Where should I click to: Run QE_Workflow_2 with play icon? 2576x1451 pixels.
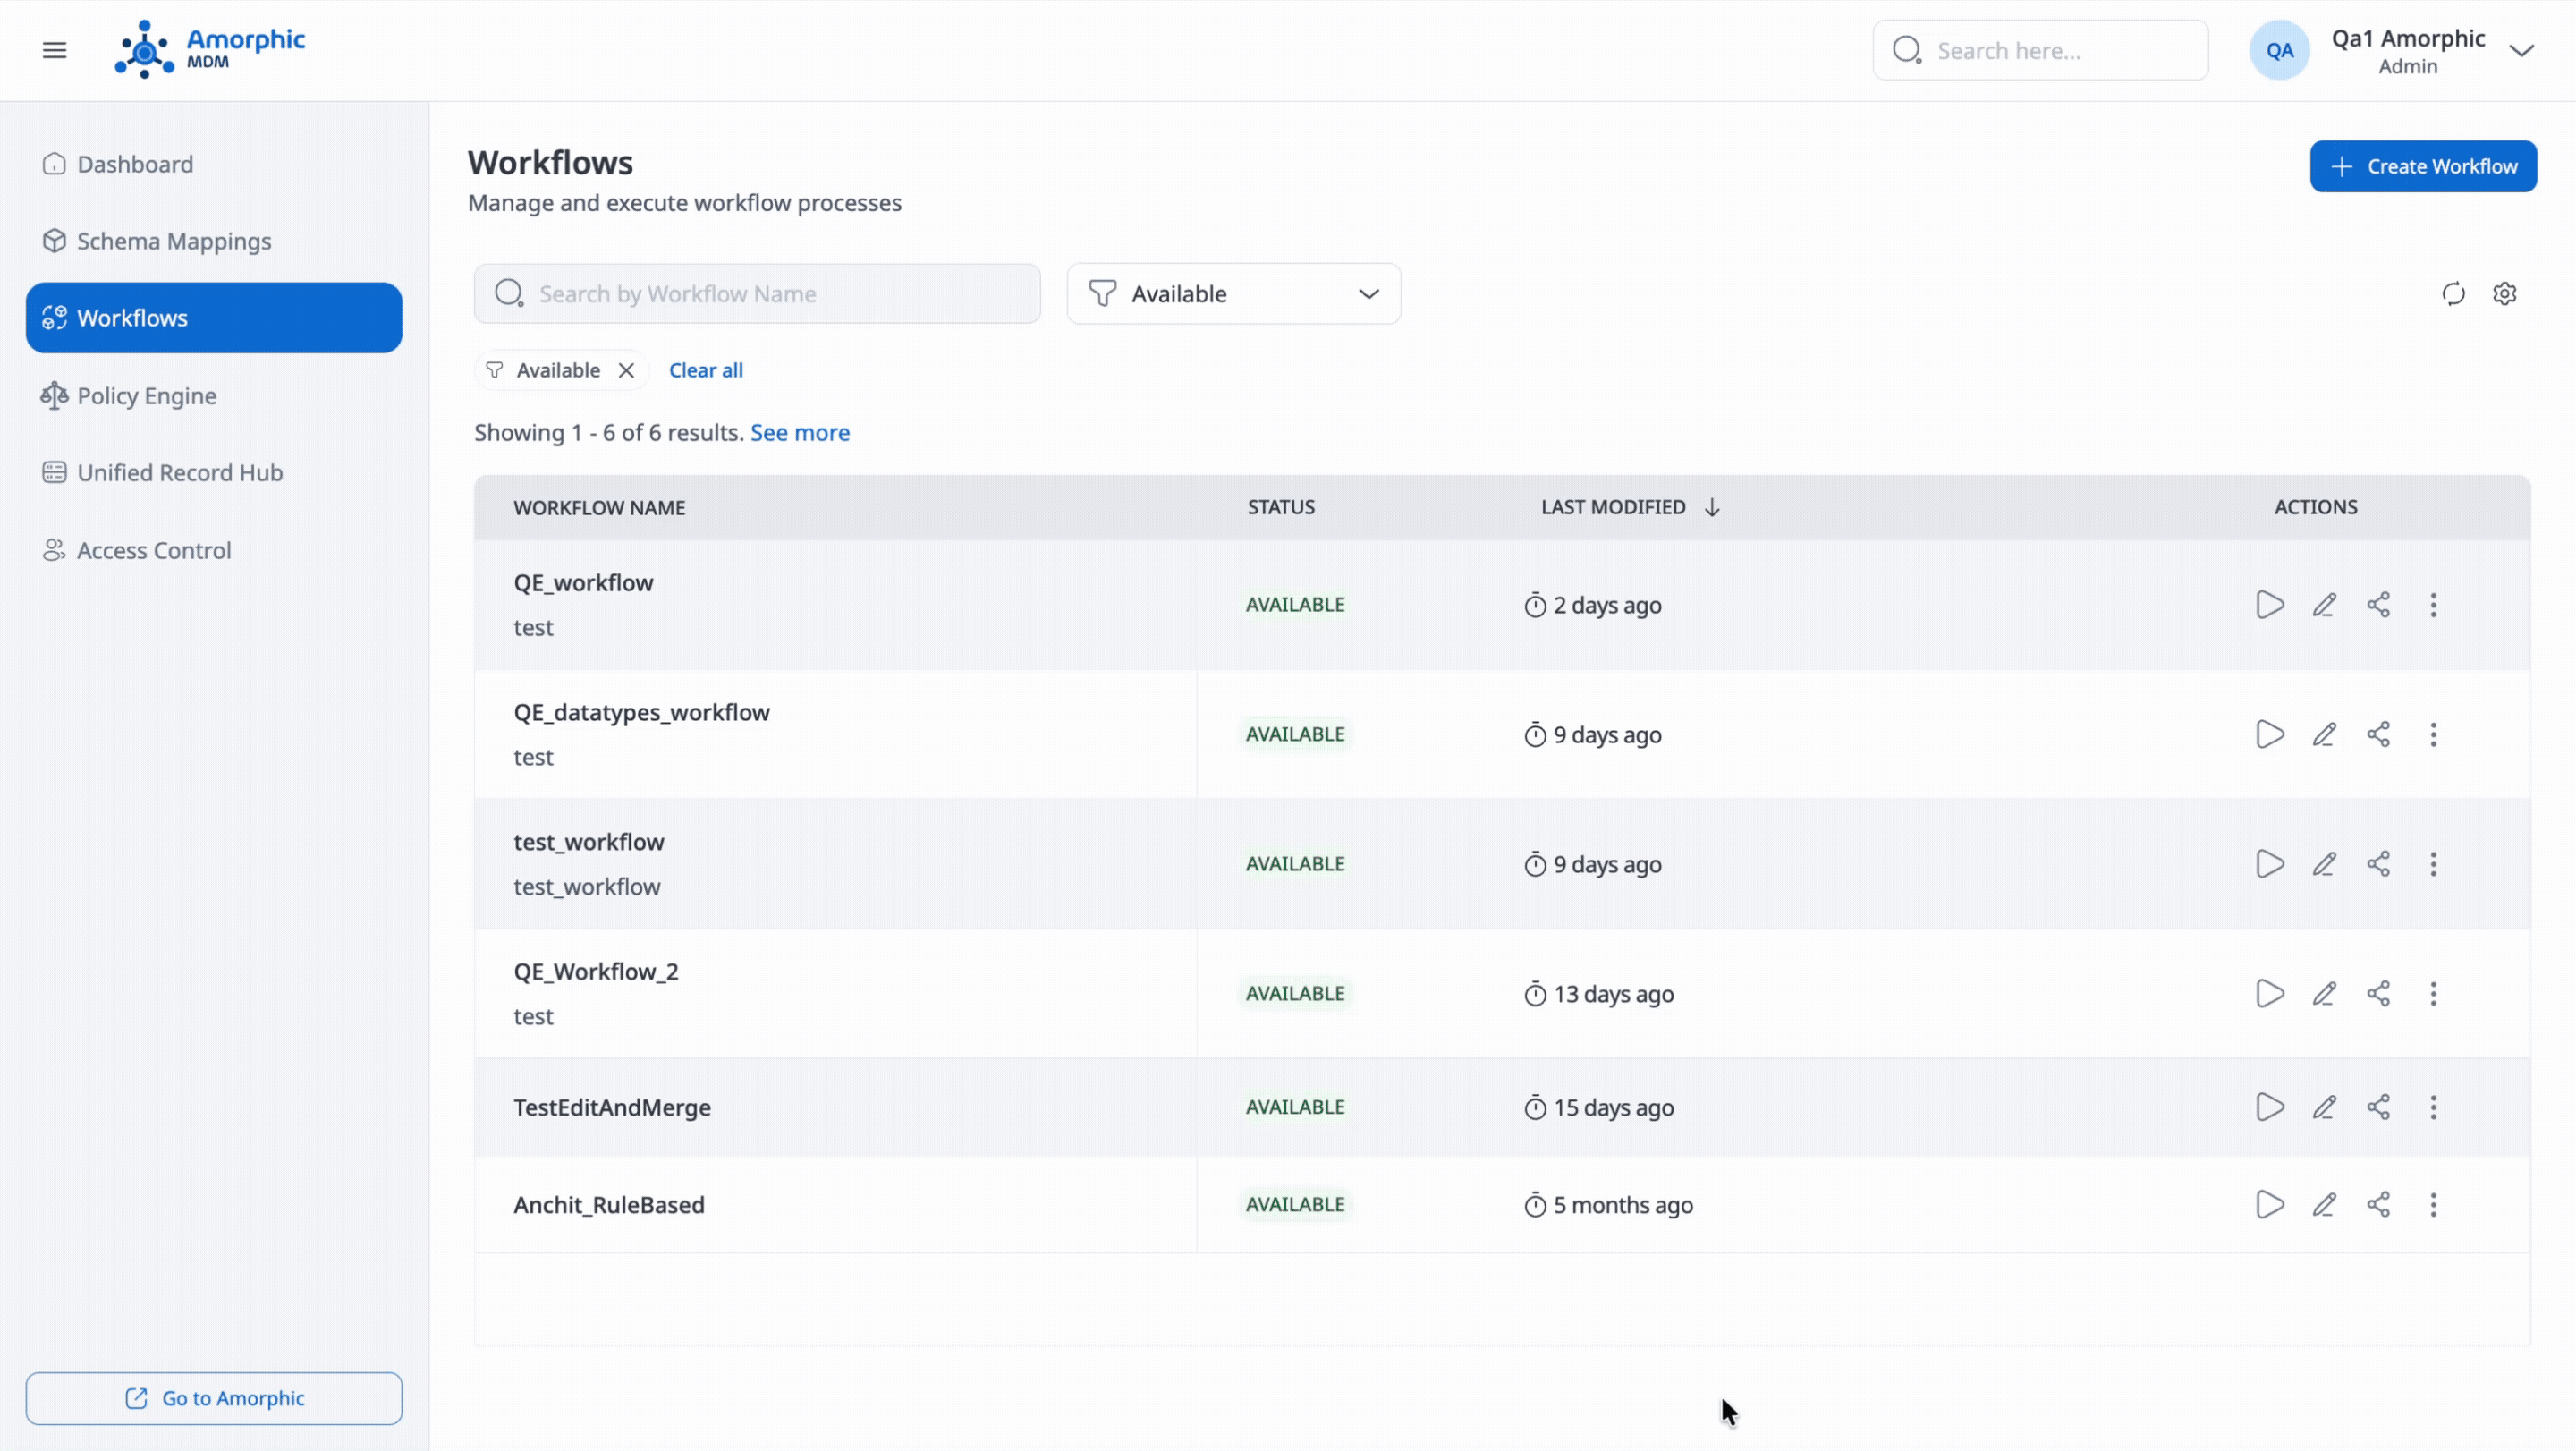pos(2269,994)
